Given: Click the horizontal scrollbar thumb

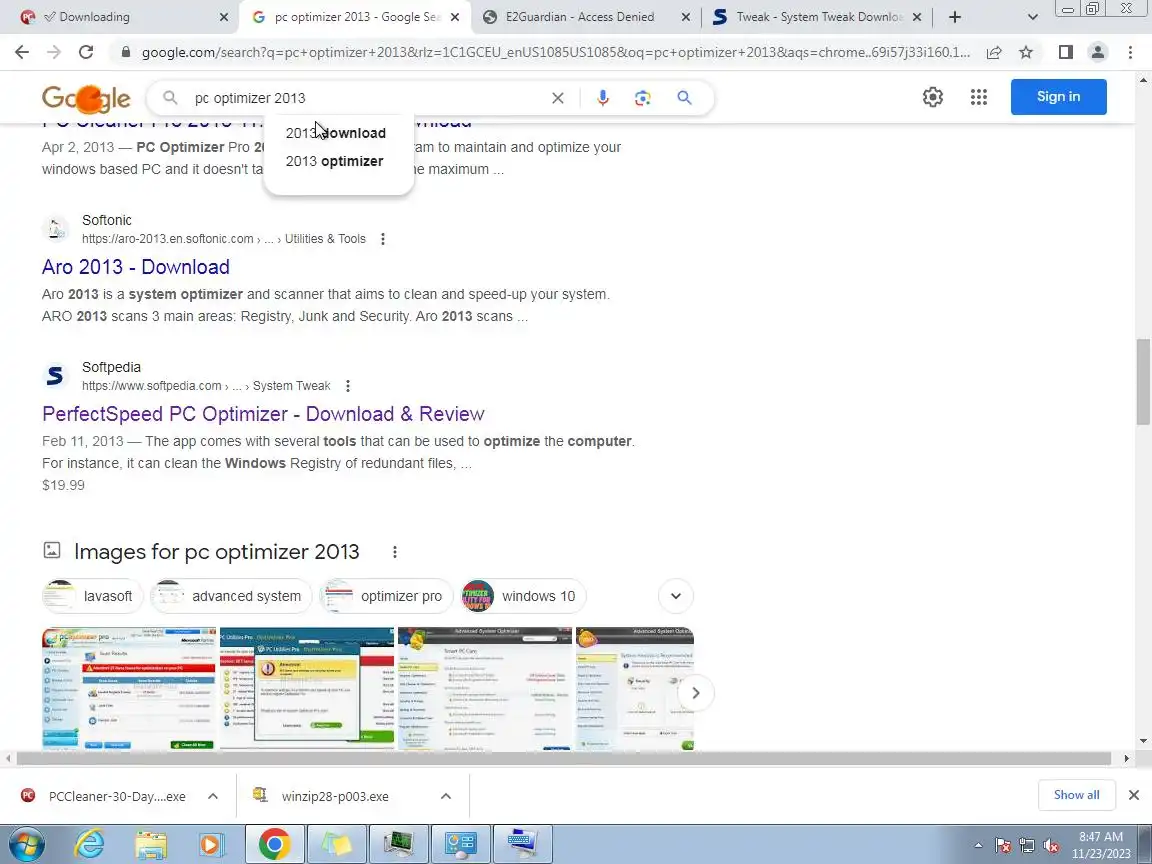Looking at the screenshot, I should point(564,758).
